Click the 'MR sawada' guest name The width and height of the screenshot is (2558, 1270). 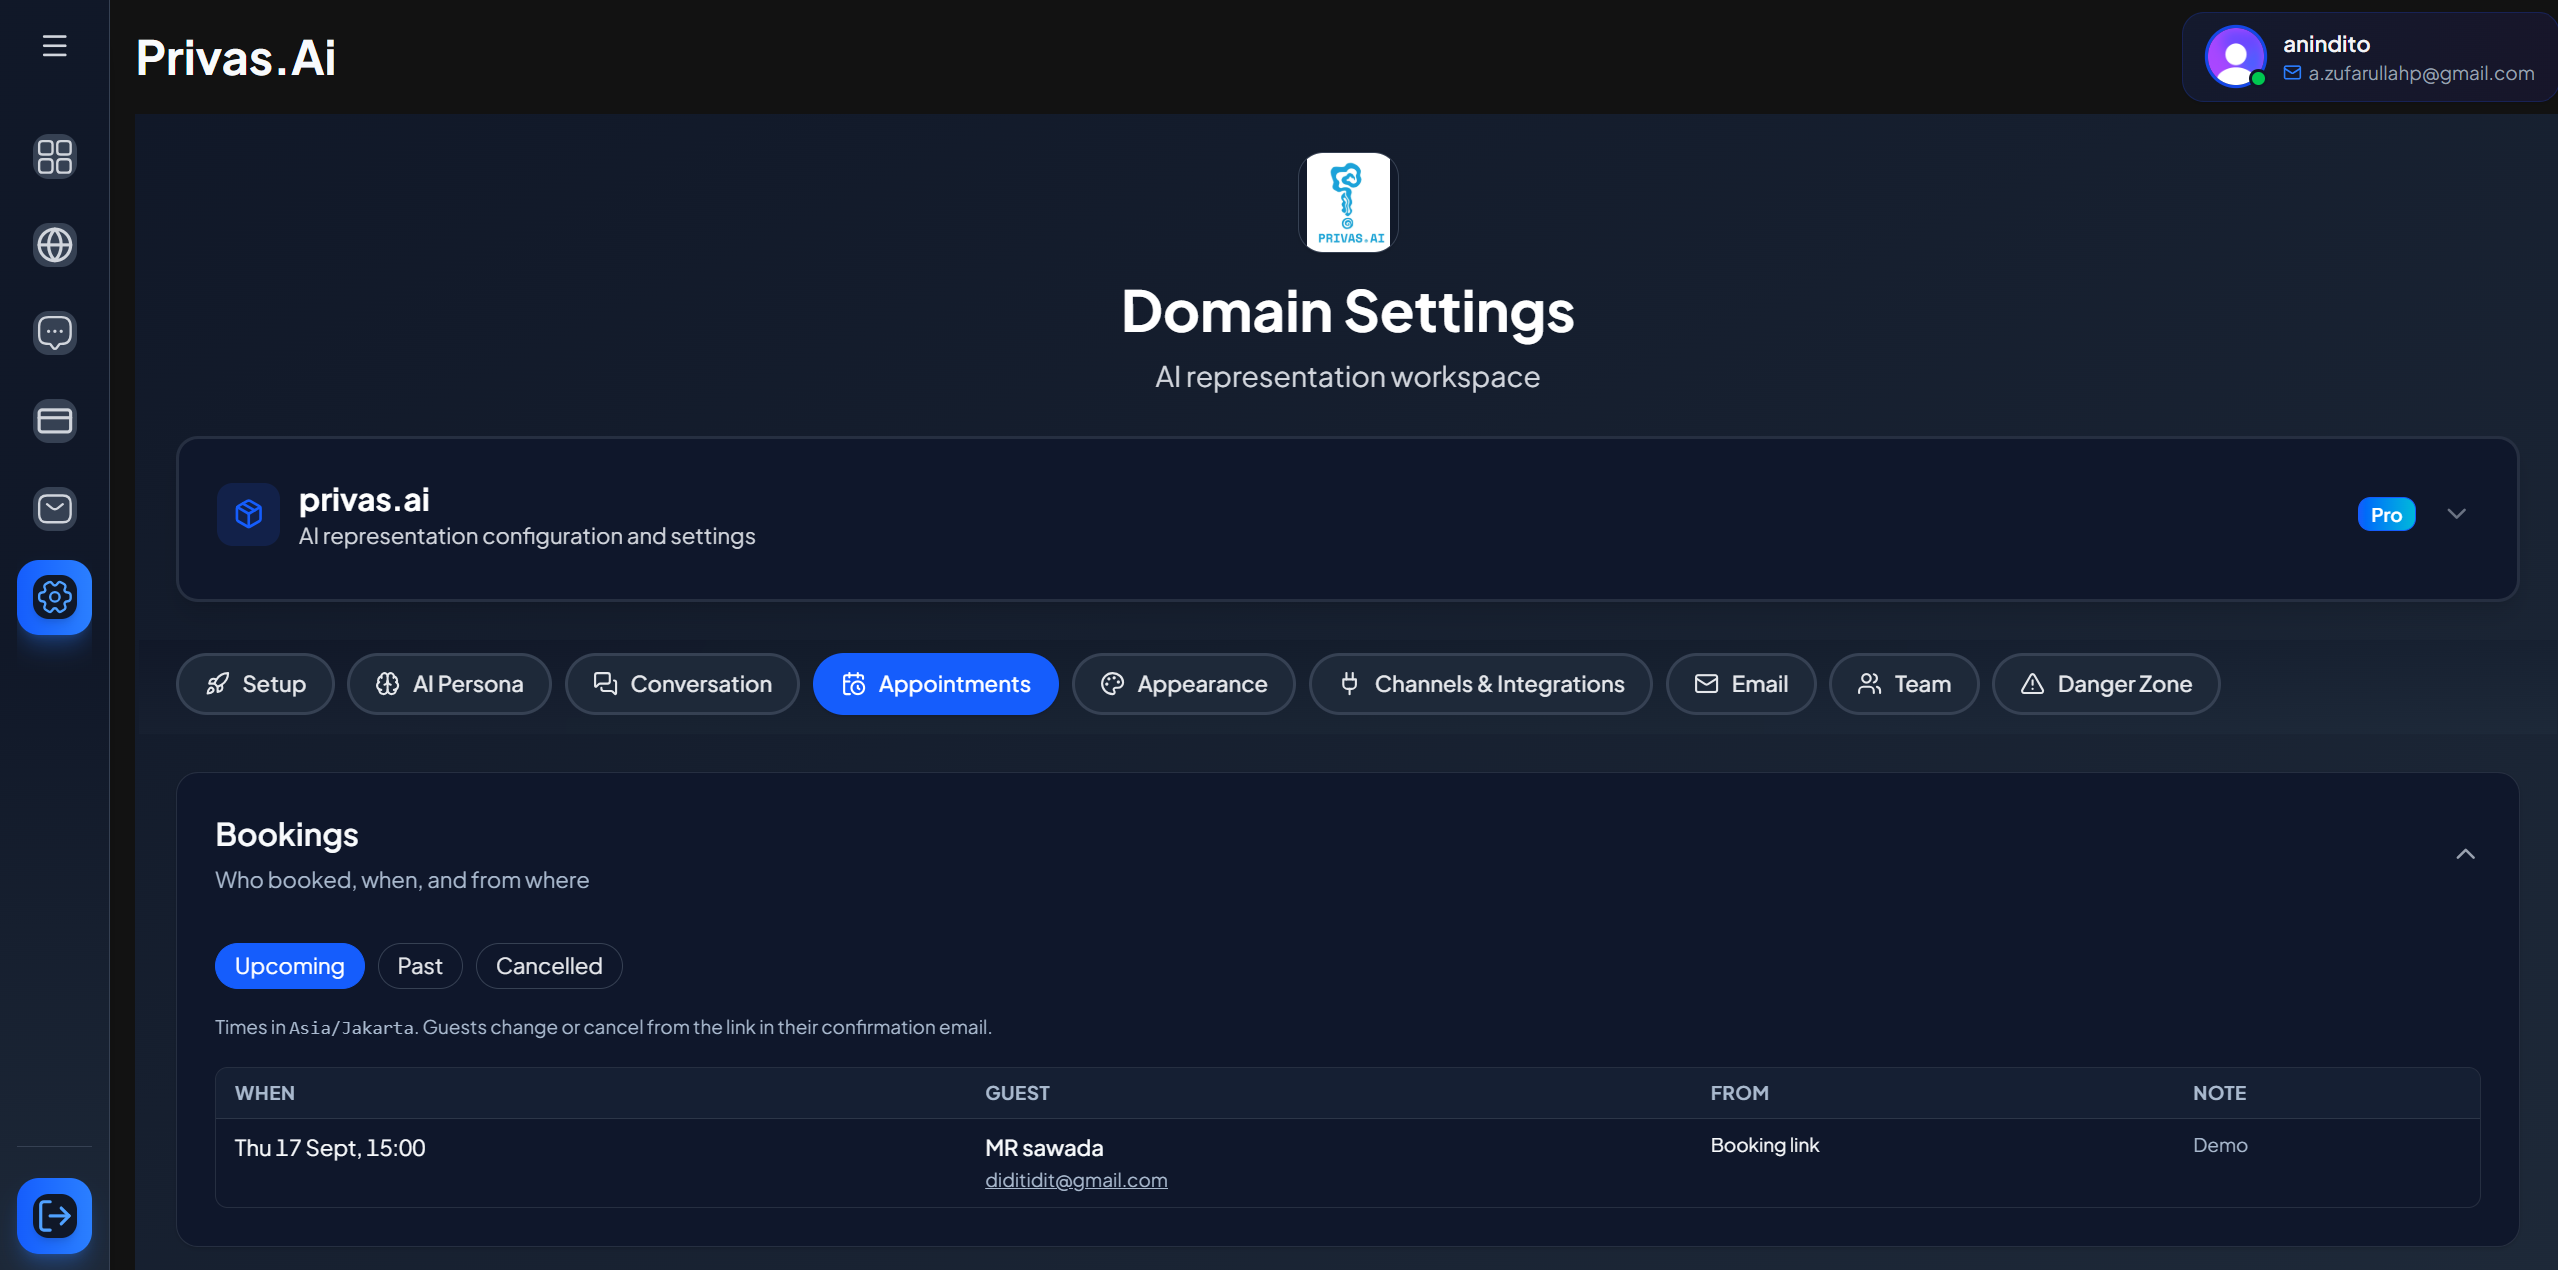[1044, 1148]
